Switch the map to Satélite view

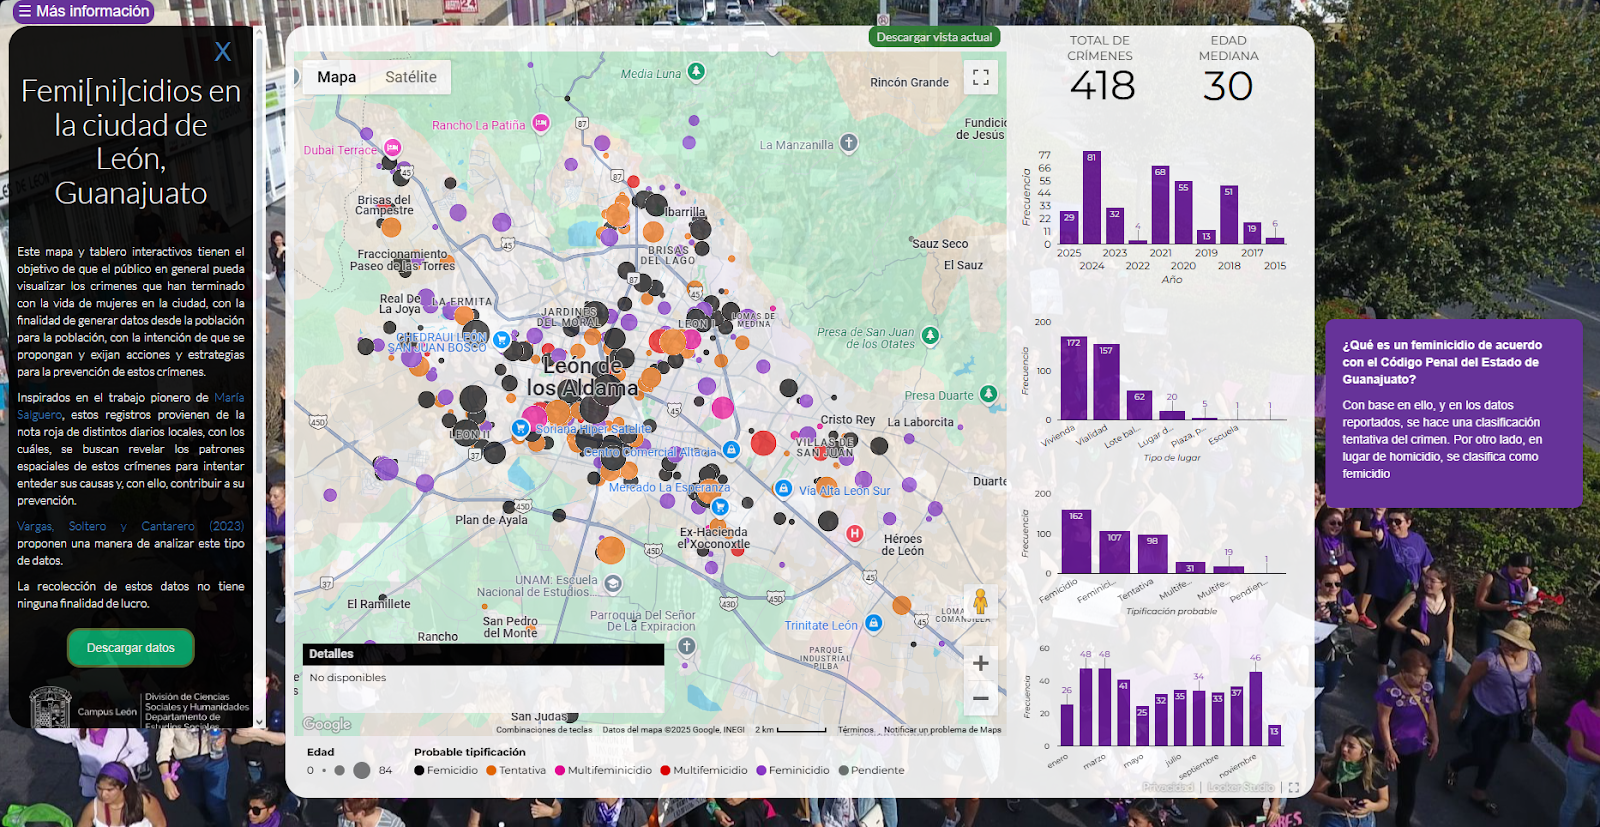pyautogui.click(x=411, y=77)
